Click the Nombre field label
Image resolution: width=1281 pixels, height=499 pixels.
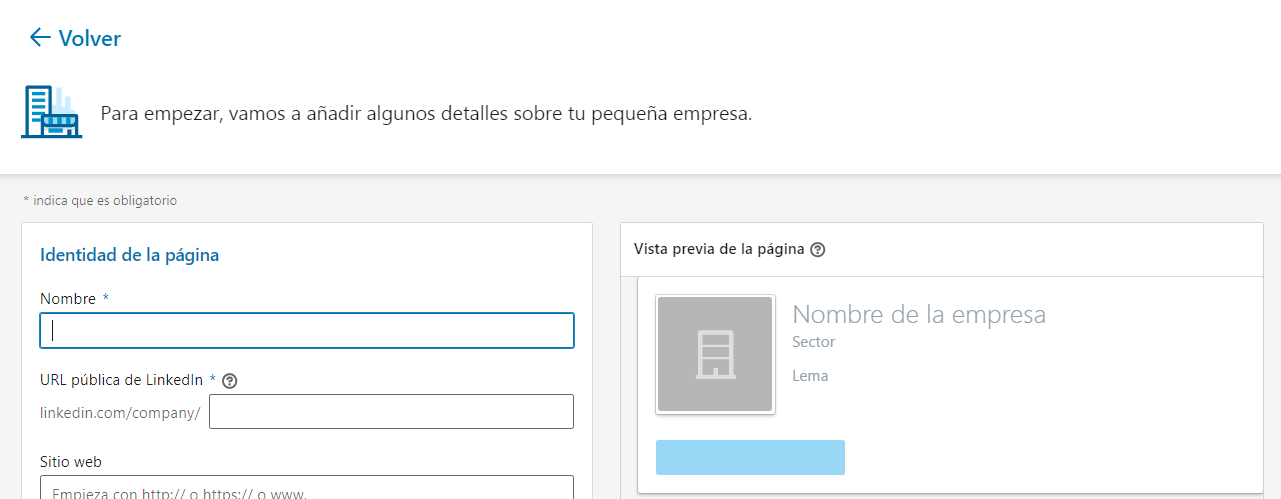click(68, 299)
